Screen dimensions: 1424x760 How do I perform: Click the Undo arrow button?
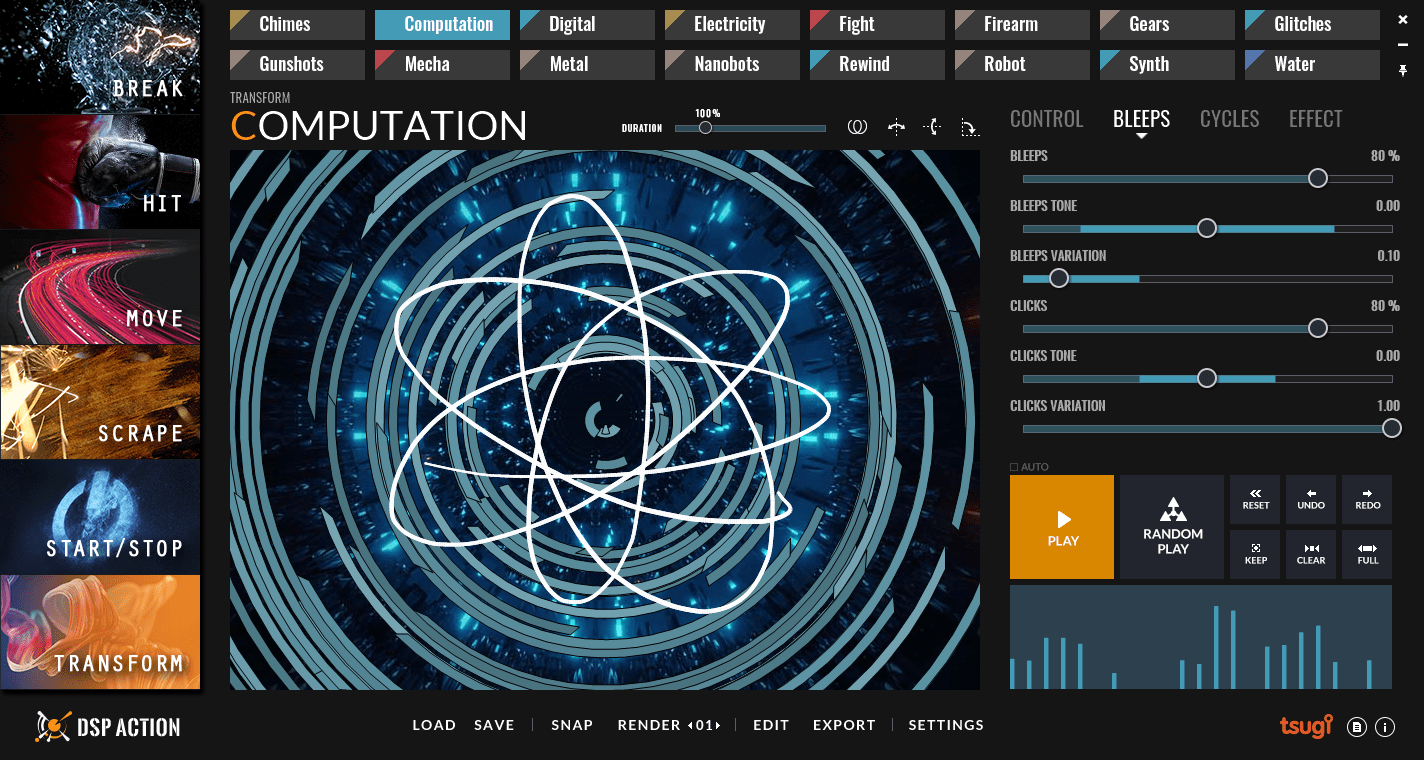(x=1311, y=499)
